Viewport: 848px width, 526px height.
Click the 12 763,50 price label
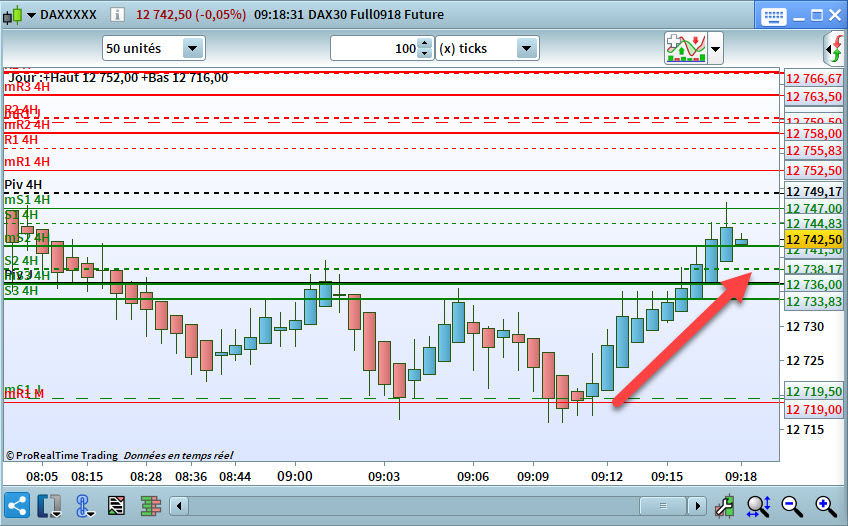click(813, 97)
